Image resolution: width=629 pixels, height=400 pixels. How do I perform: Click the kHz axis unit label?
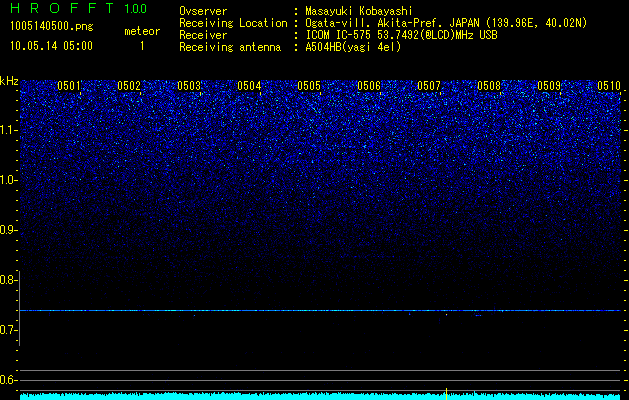(x=9, y=81)
